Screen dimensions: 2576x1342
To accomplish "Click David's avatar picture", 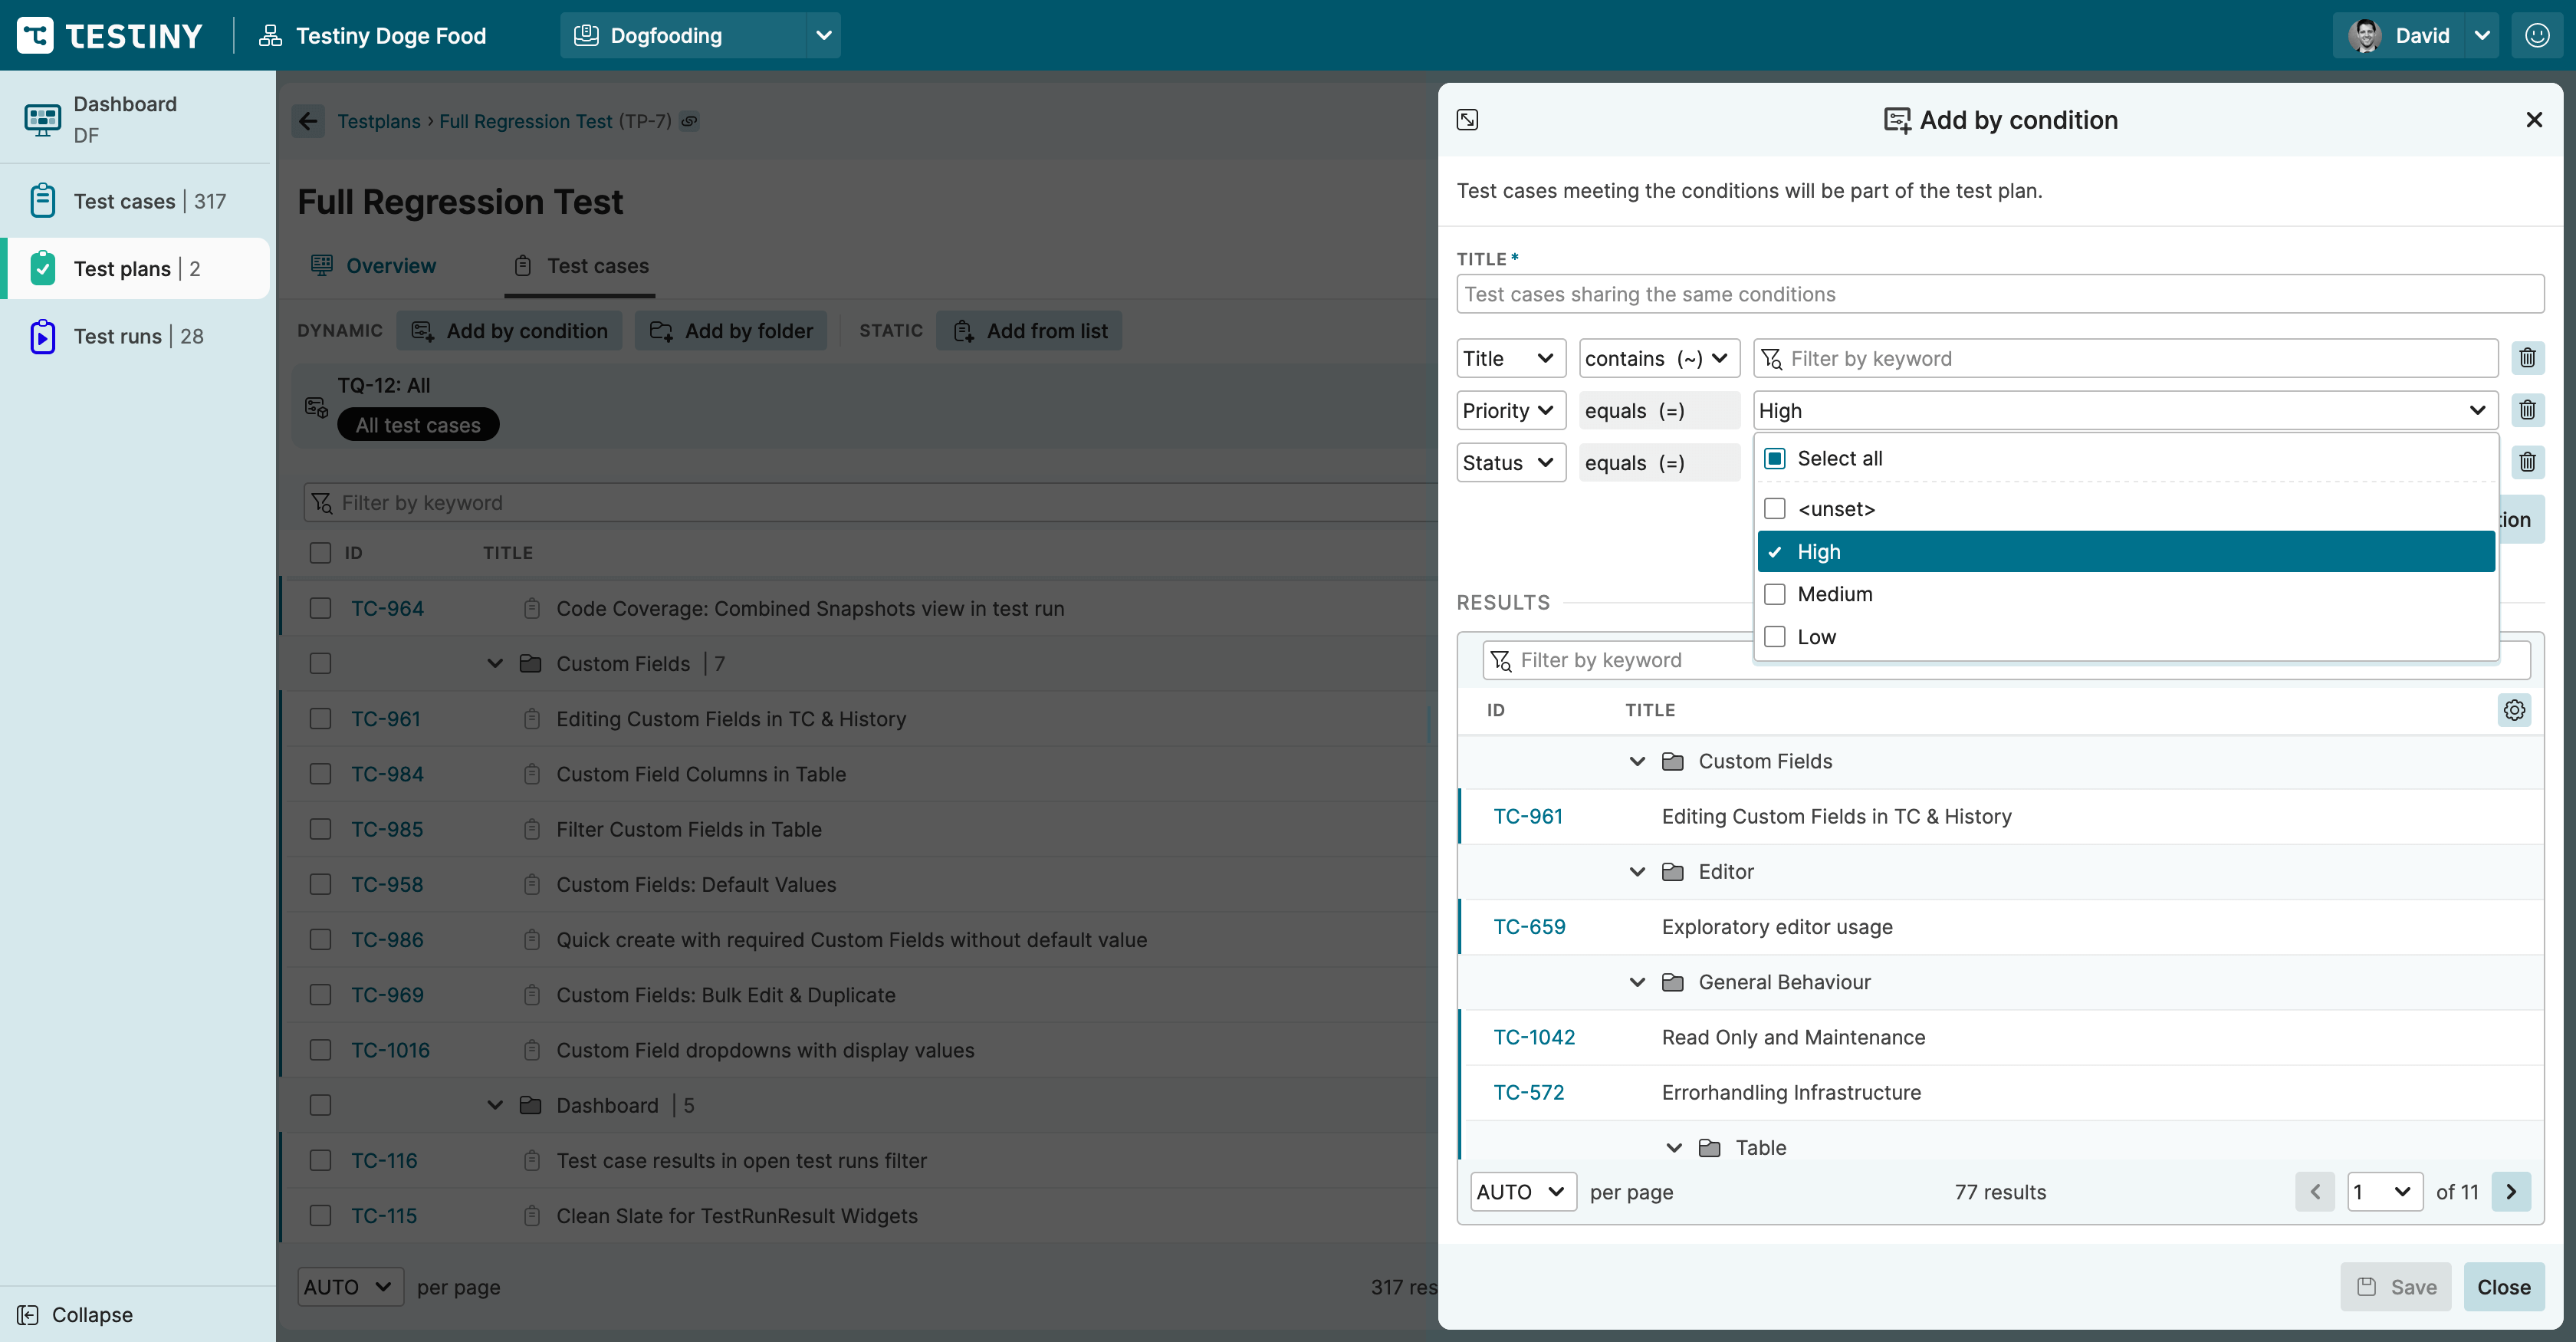I will [x=2365, y=35].
